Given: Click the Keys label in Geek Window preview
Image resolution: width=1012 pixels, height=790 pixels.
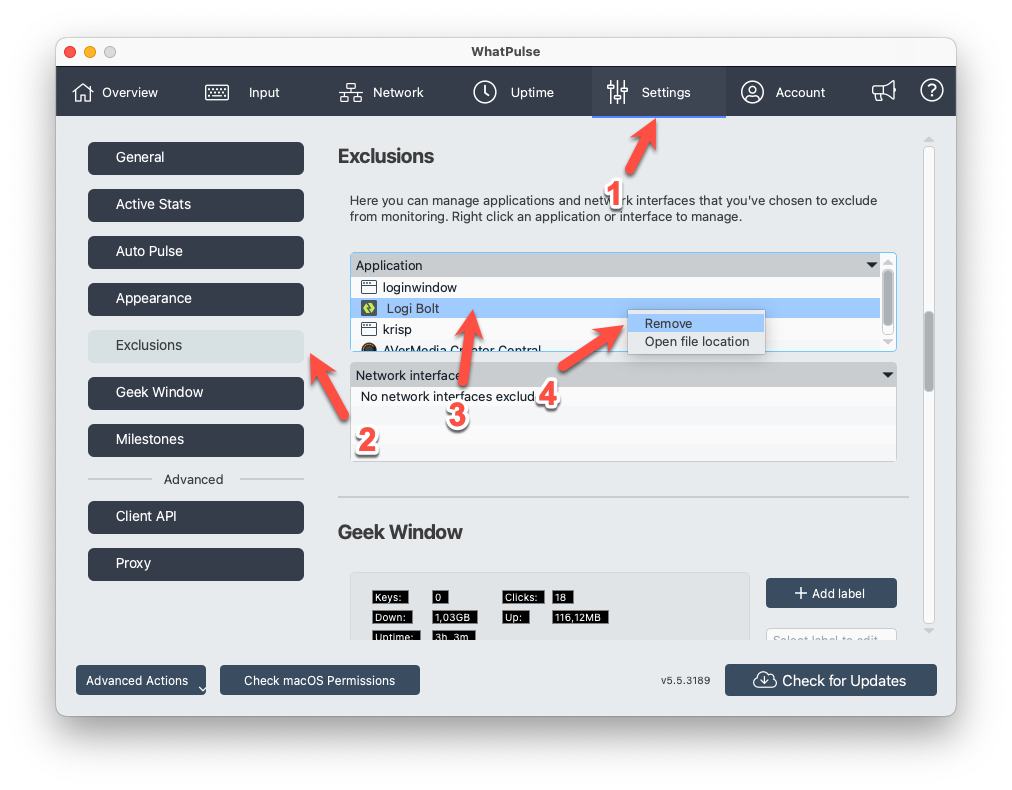Looking at the screenshot, I should click(390, 597).
